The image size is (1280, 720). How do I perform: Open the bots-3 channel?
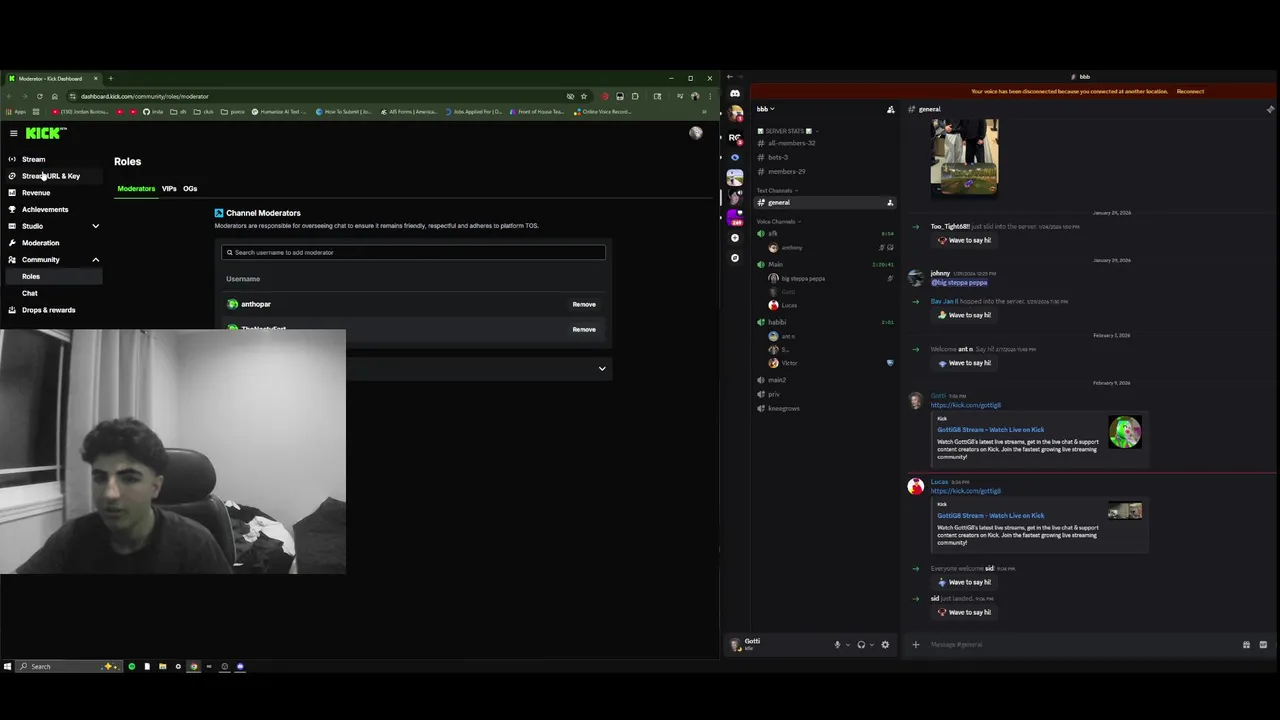tap(778, 157)
